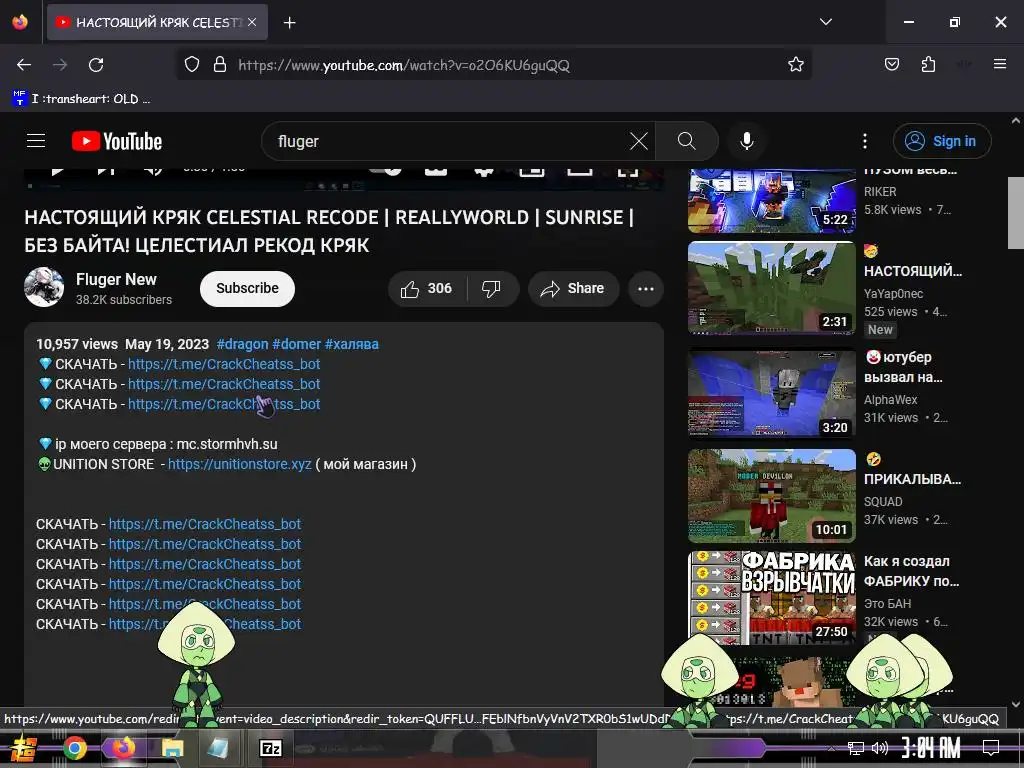Viewport: 1024px width, 768px height.
Task: Click the magnifier search button
Action: (x=686, y=141)
